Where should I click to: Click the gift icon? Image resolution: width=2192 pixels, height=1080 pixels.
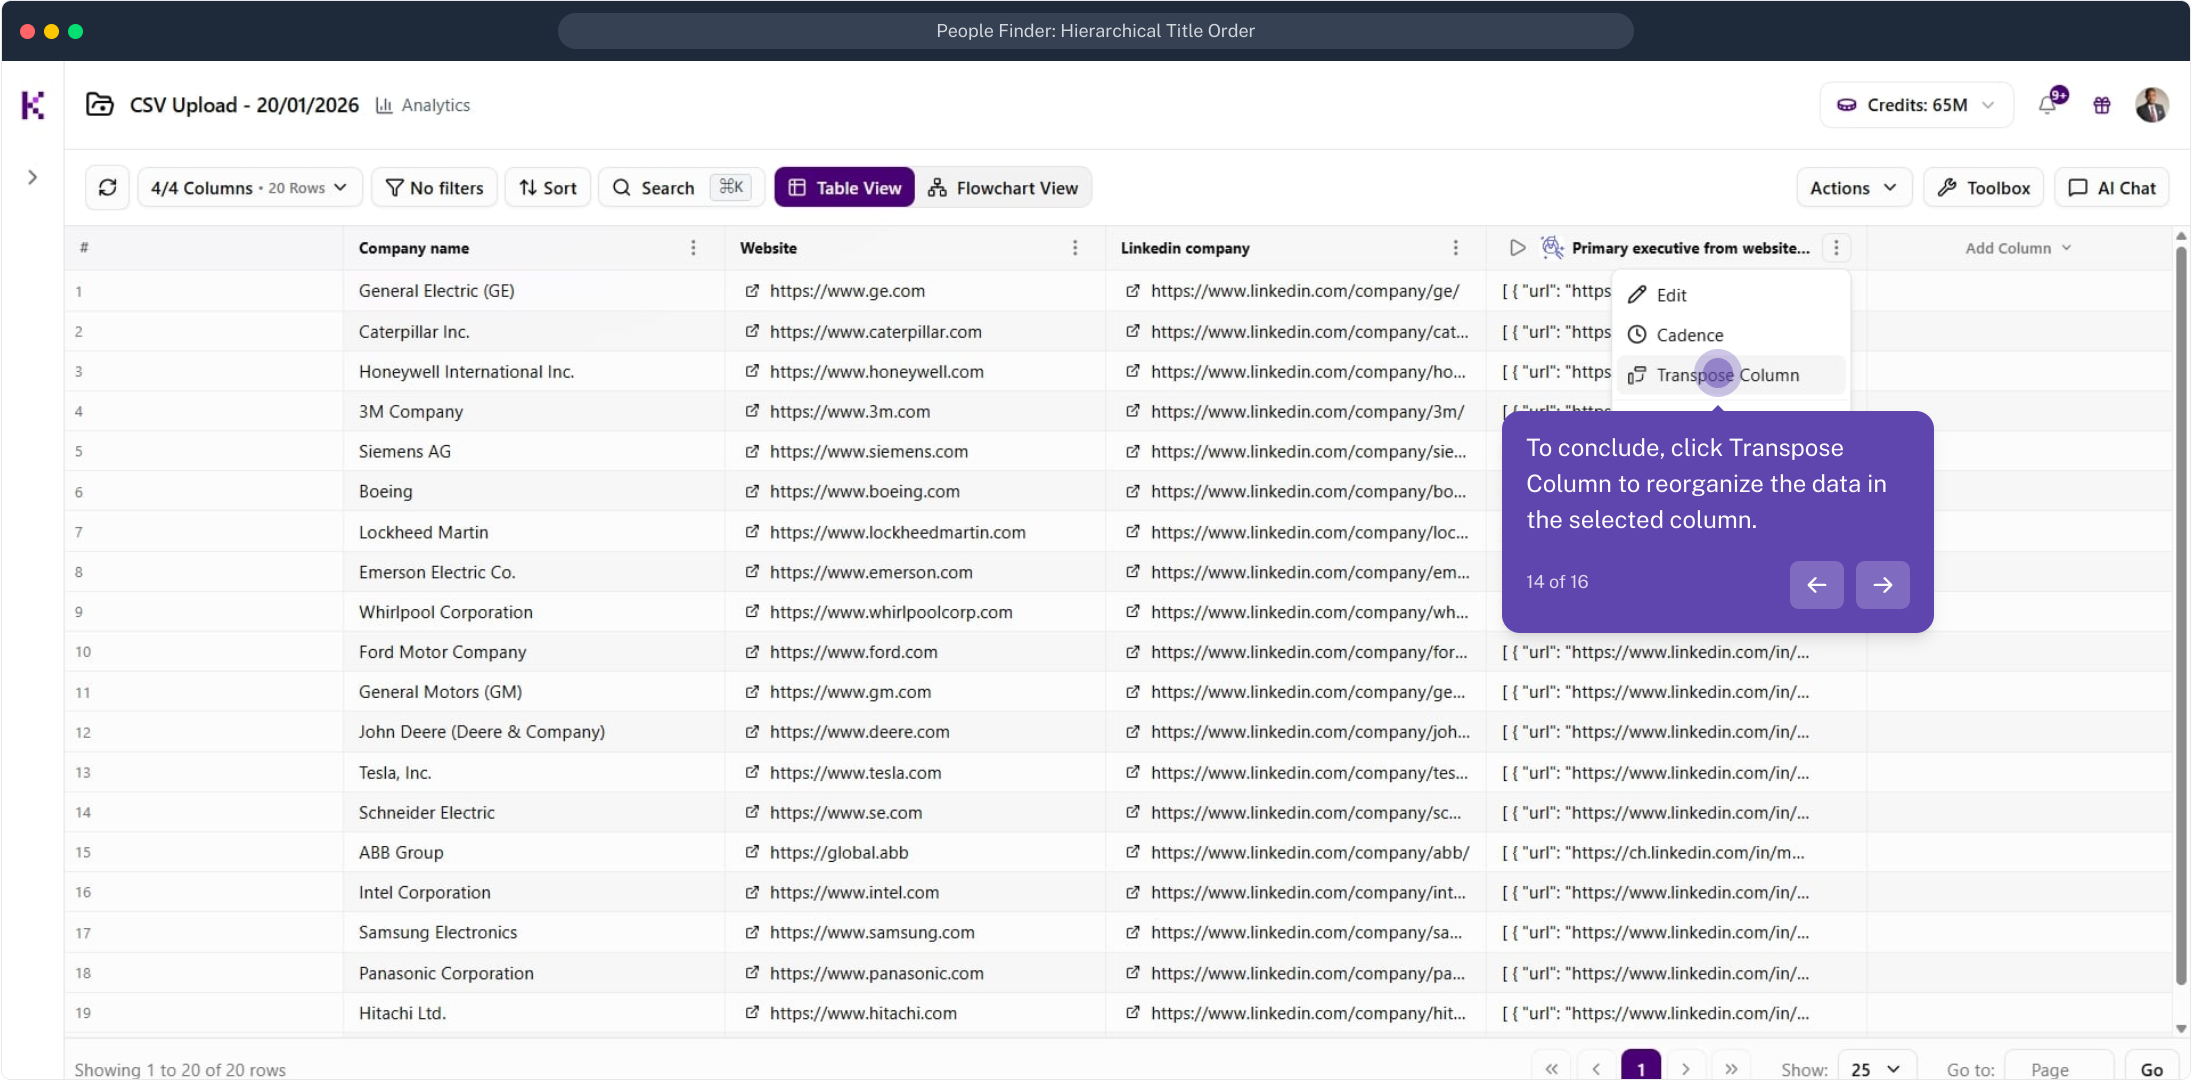coord(2102,105)
